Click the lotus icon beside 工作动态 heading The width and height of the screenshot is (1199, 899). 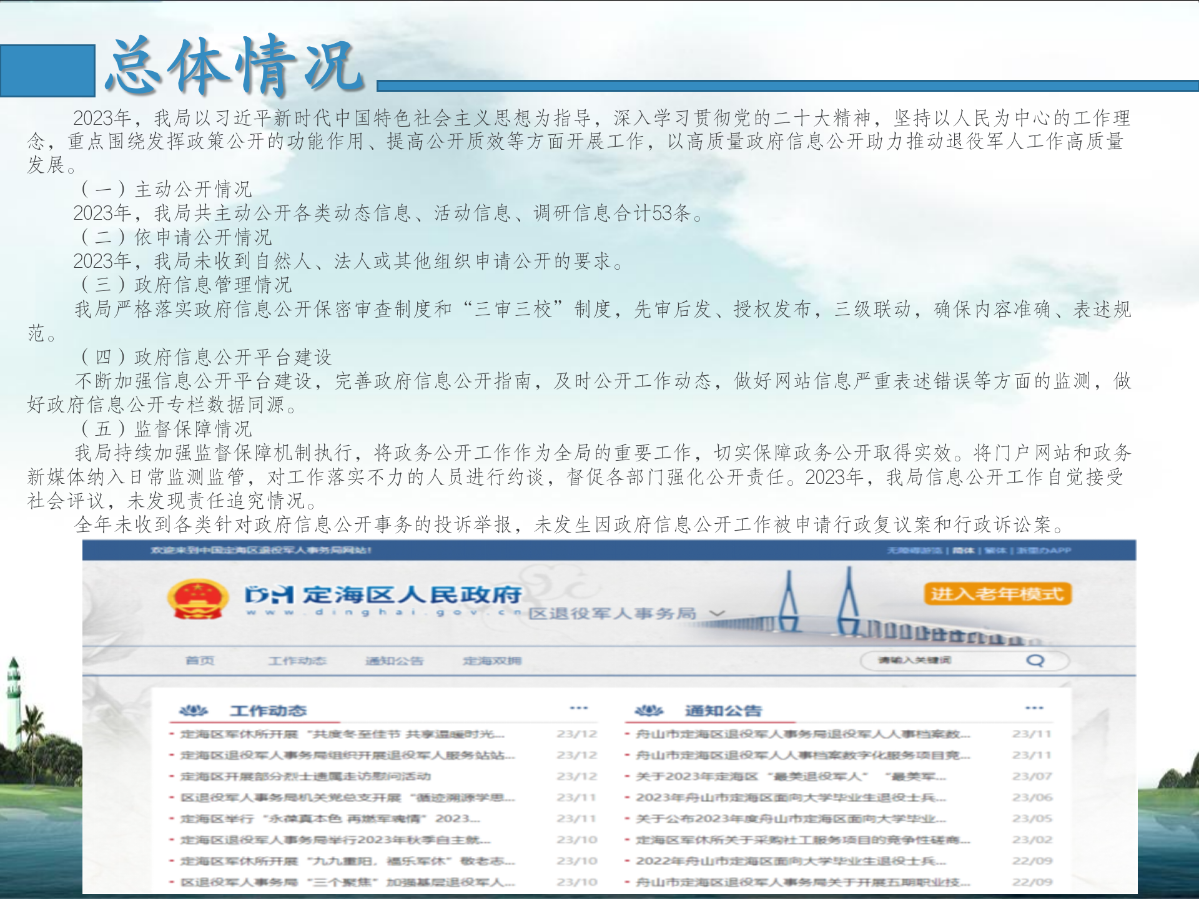coord(192,711)
